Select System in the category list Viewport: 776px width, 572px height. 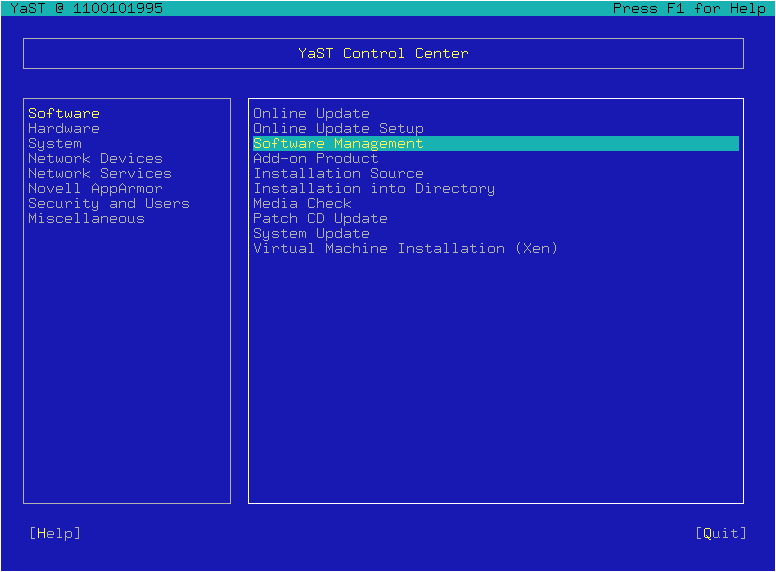click(x=55, y=143)
